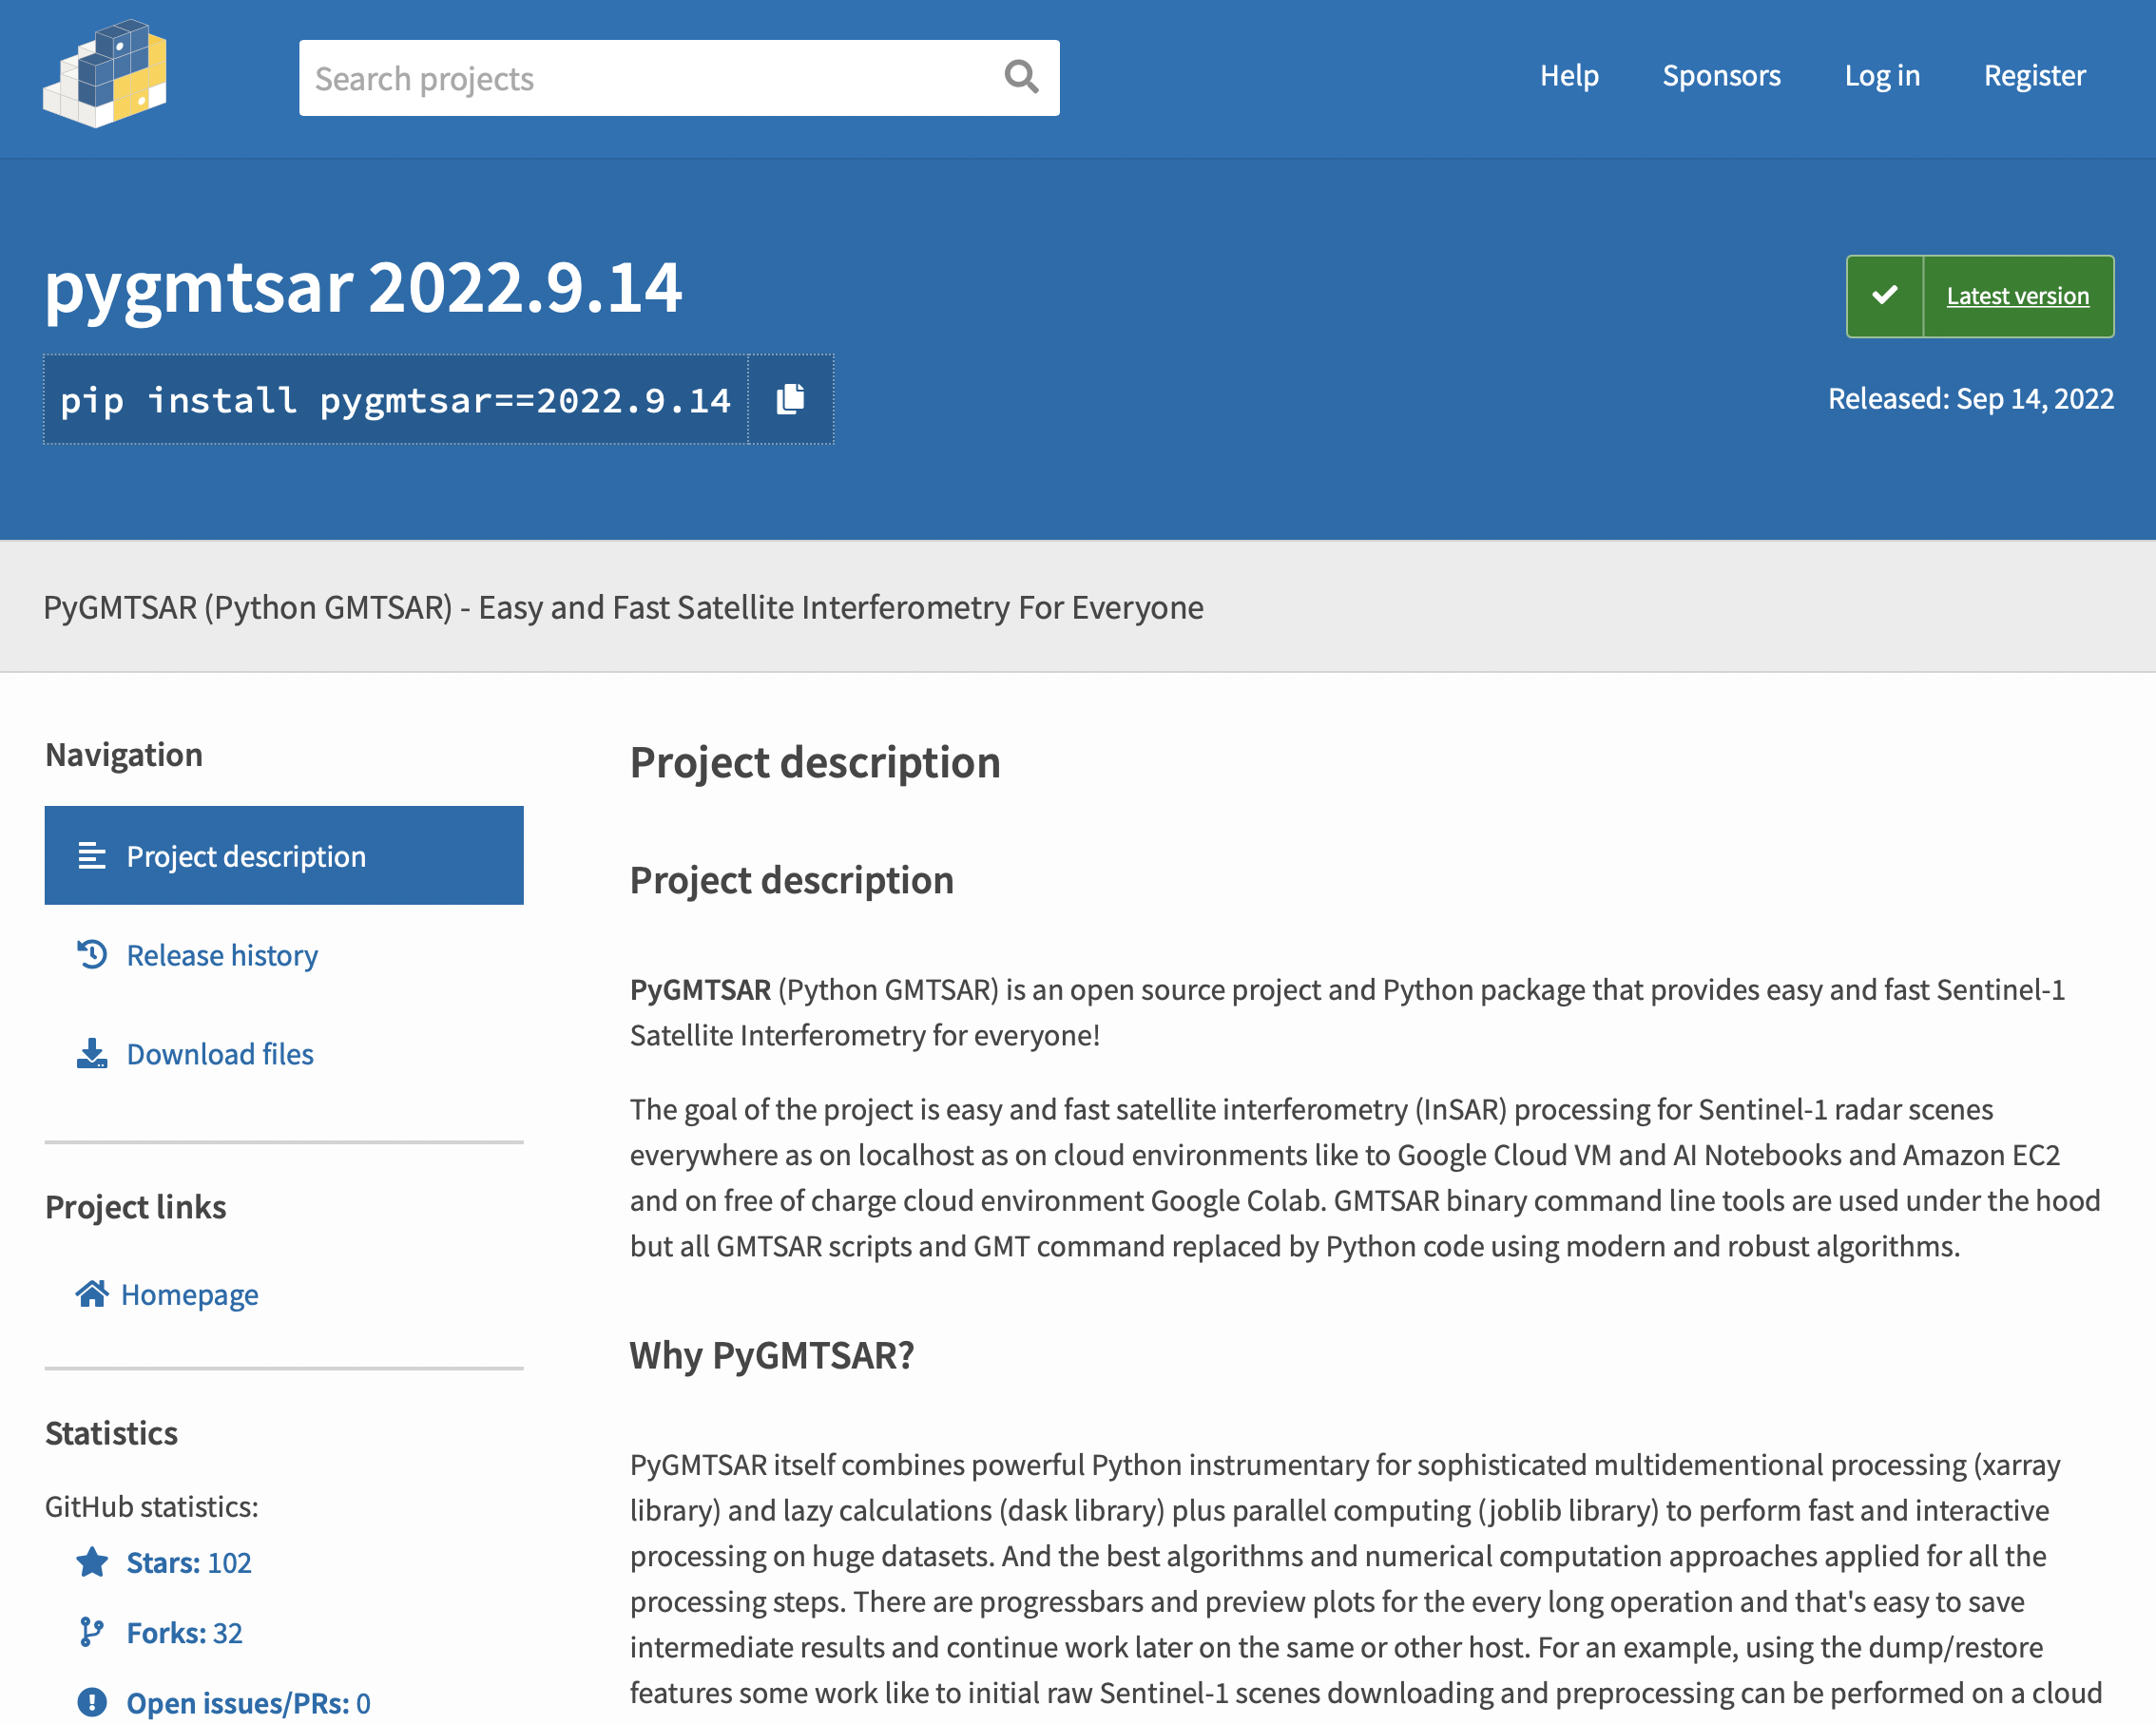Select the Project description icon in navigation
The height and width of the screenshot is (1724, 2156).
tap(91, 855)
